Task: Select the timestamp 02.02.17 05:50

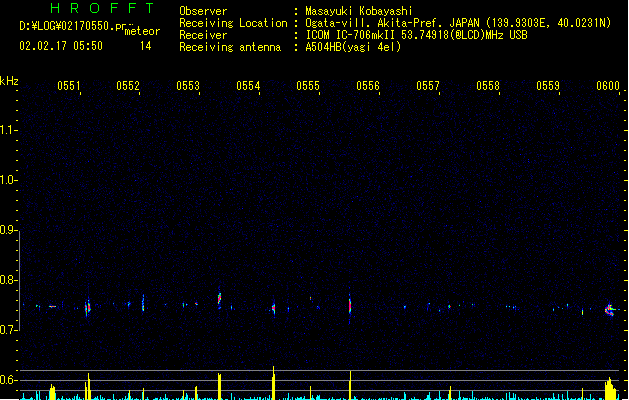Action: click(61, 46)
